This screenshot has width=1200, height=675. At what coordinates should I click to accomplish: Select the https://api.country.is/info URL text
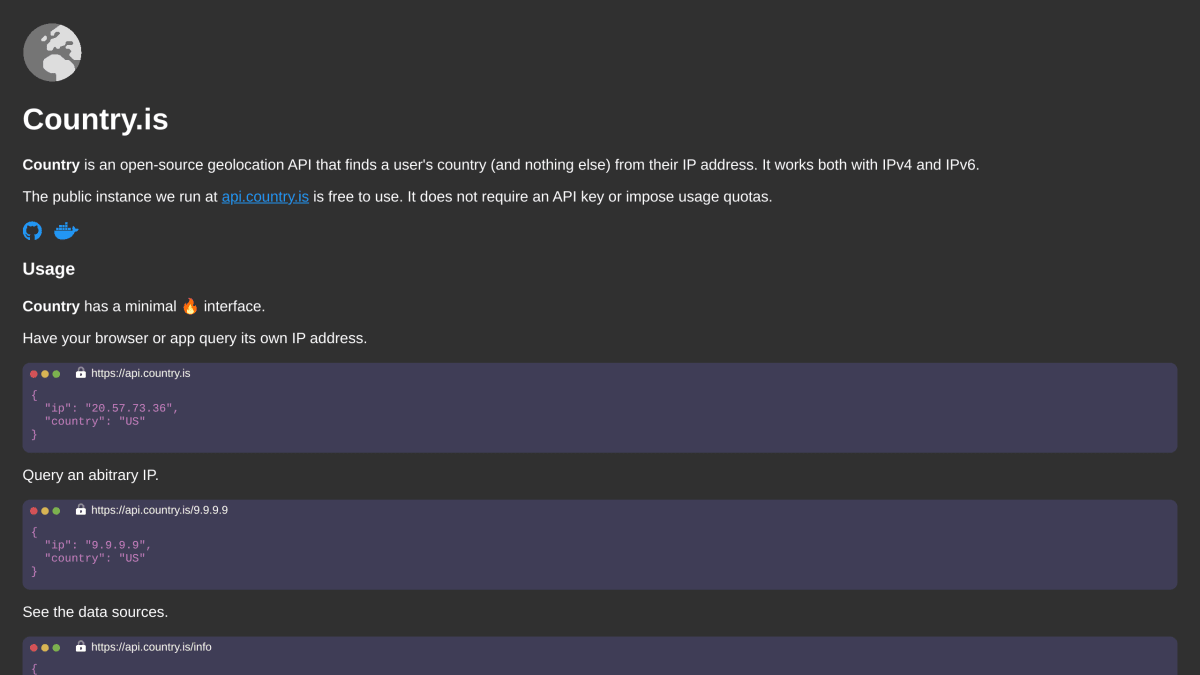[151, 647]
